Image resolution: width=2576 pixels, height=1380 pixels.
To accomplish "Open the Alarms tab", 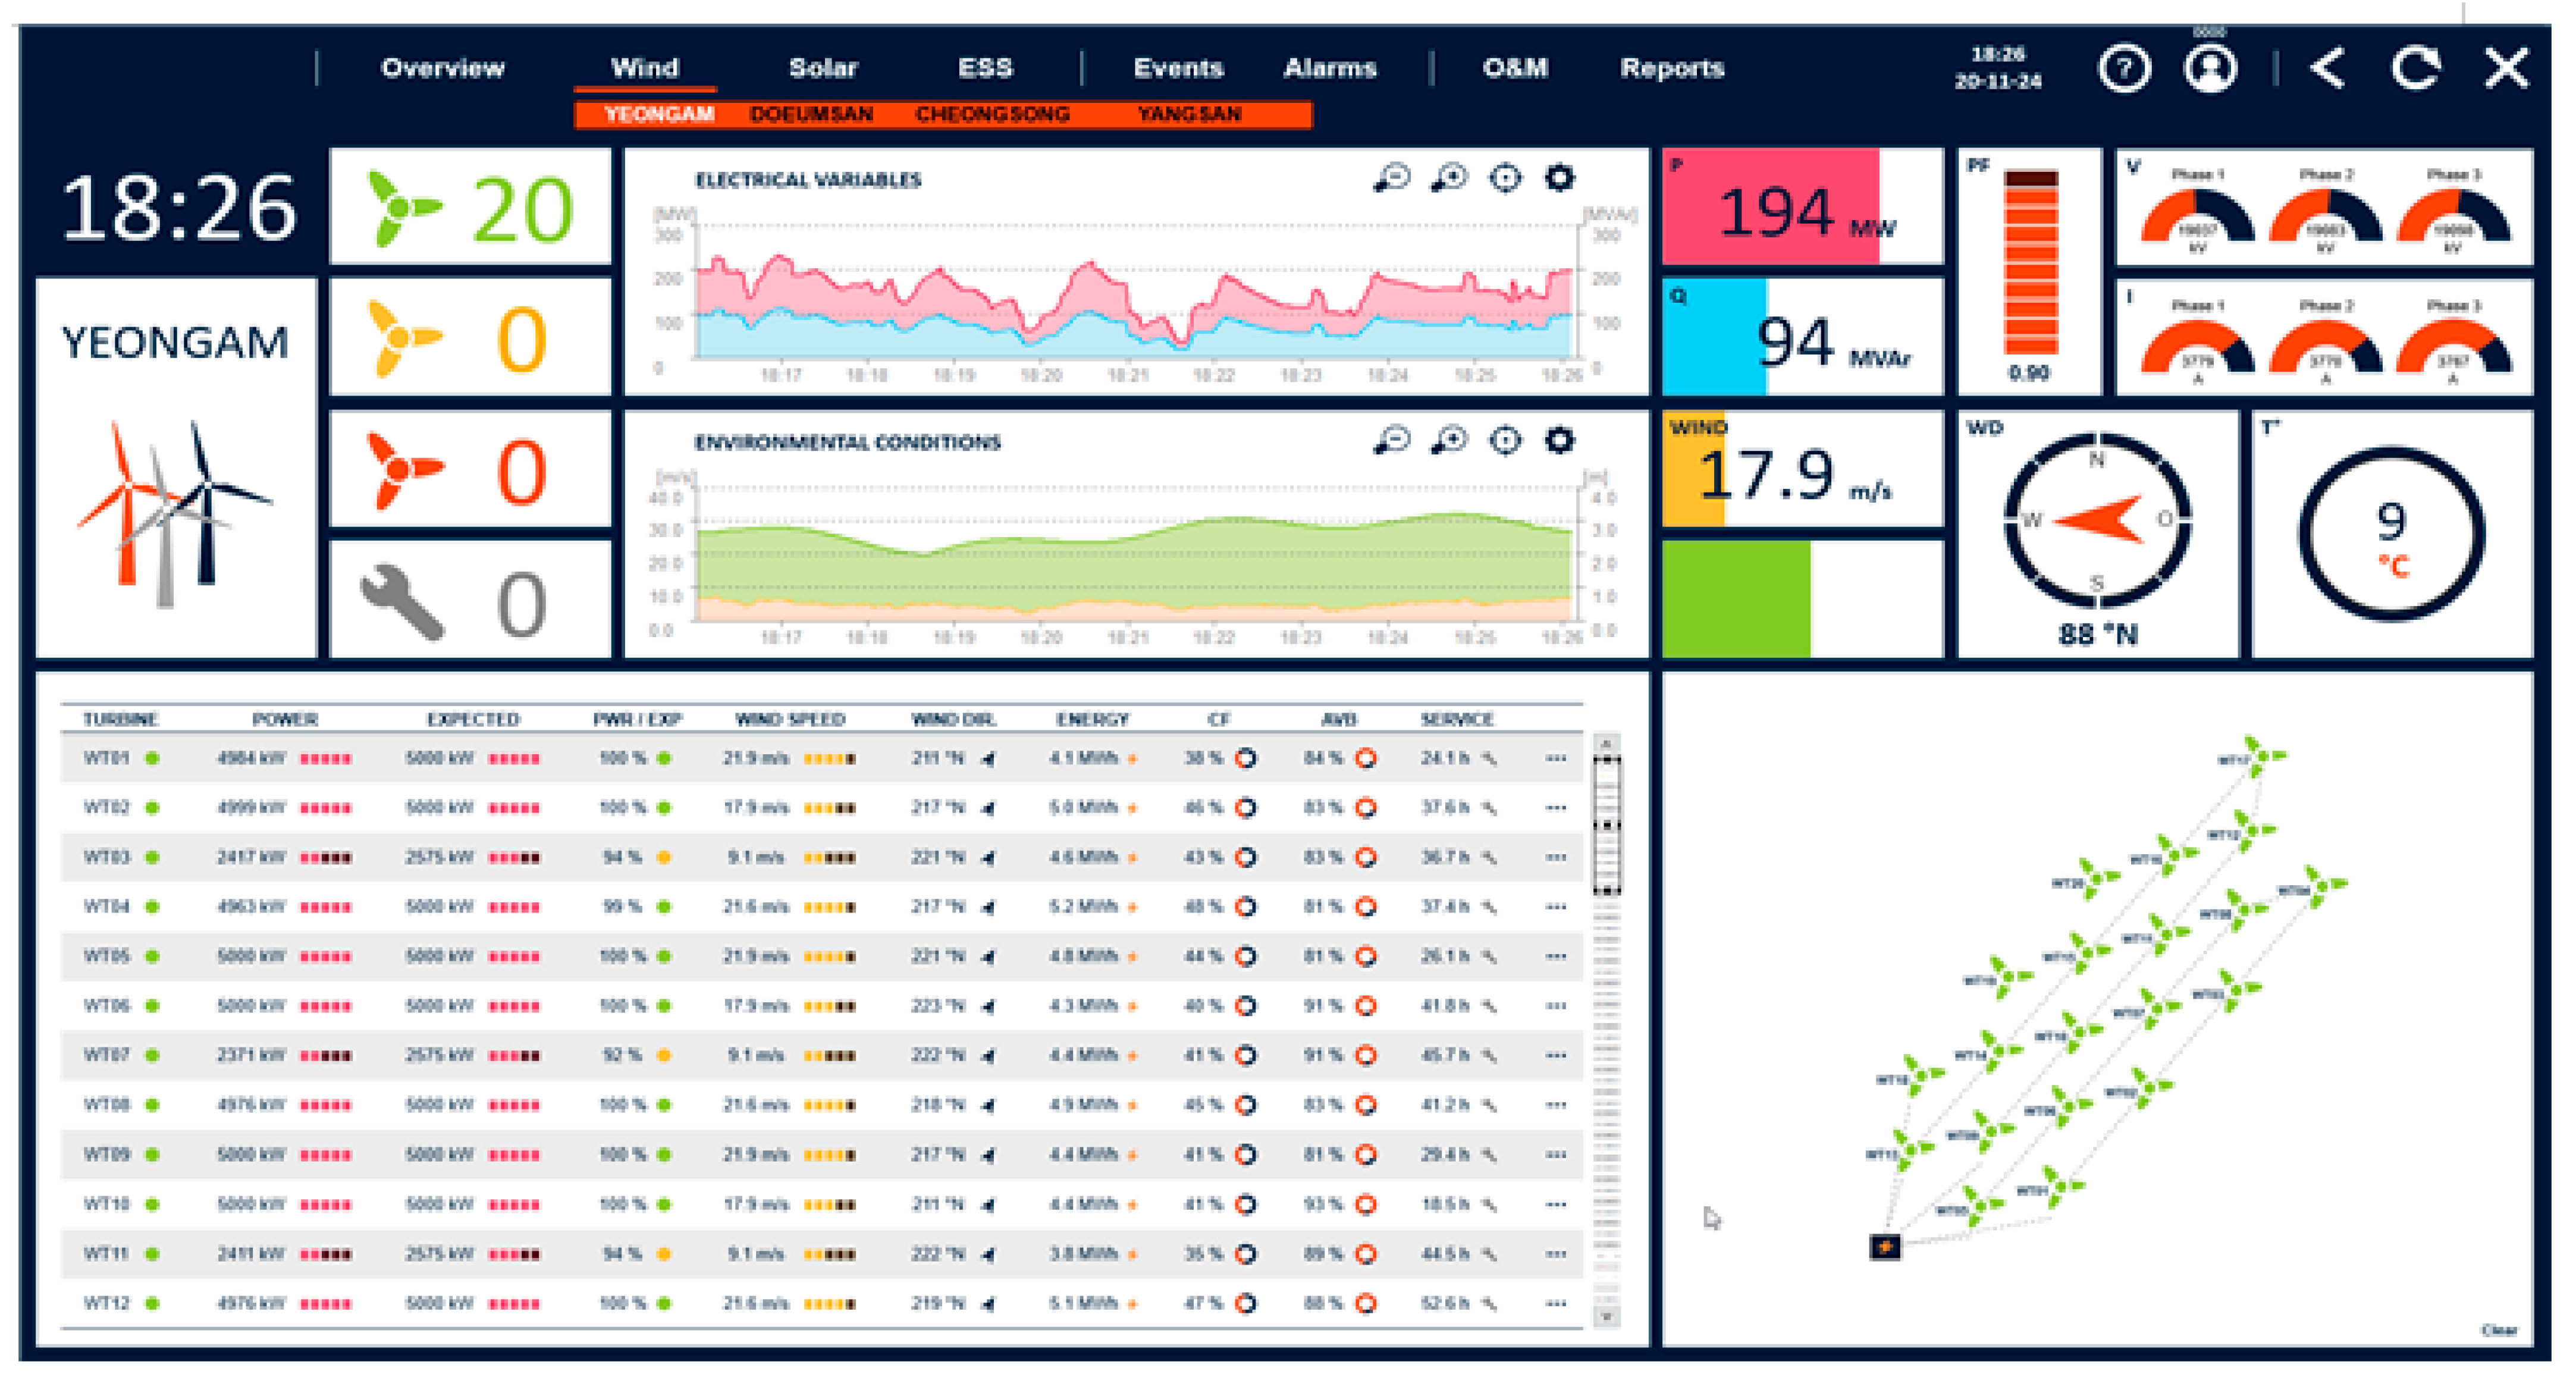I will pyautogui.click(x=1329, y=68).
